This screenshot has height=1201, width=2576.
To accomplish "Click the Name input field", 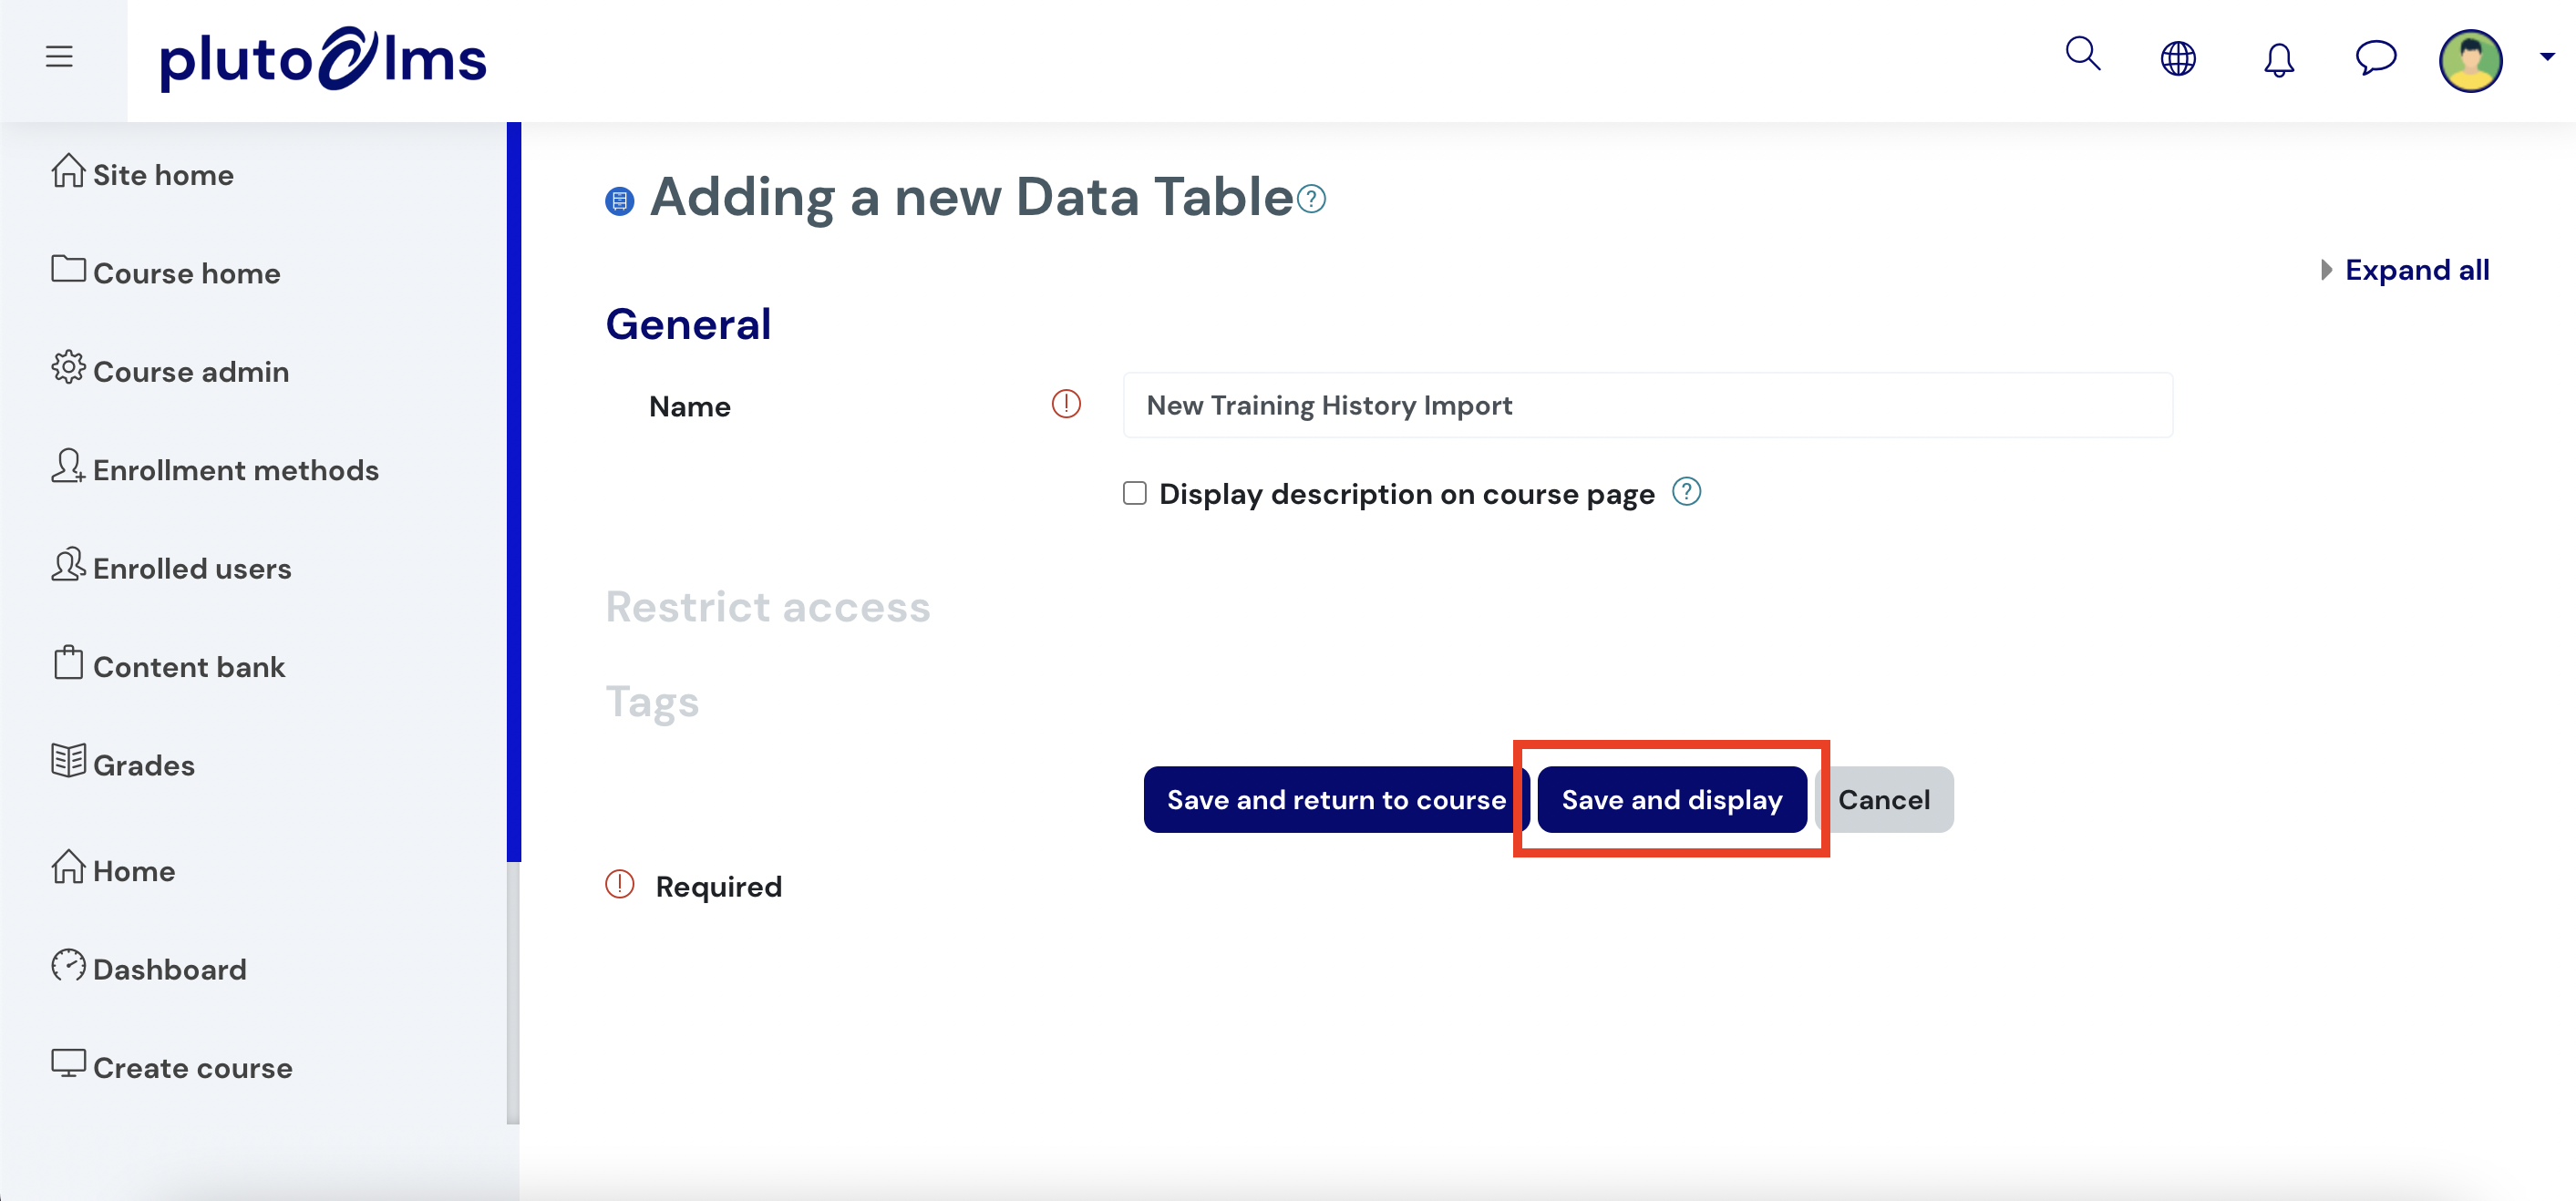I will point(1648,405).
